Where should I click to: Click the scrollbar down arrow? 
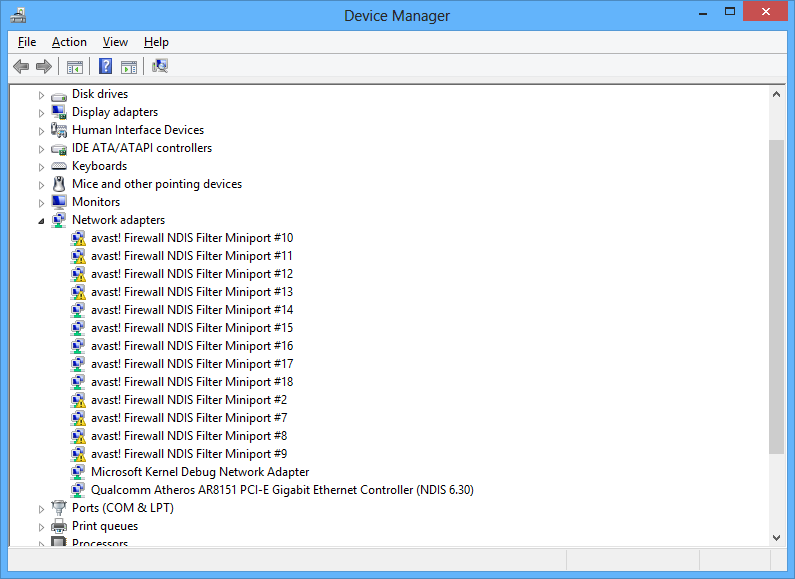click(776, 537)
